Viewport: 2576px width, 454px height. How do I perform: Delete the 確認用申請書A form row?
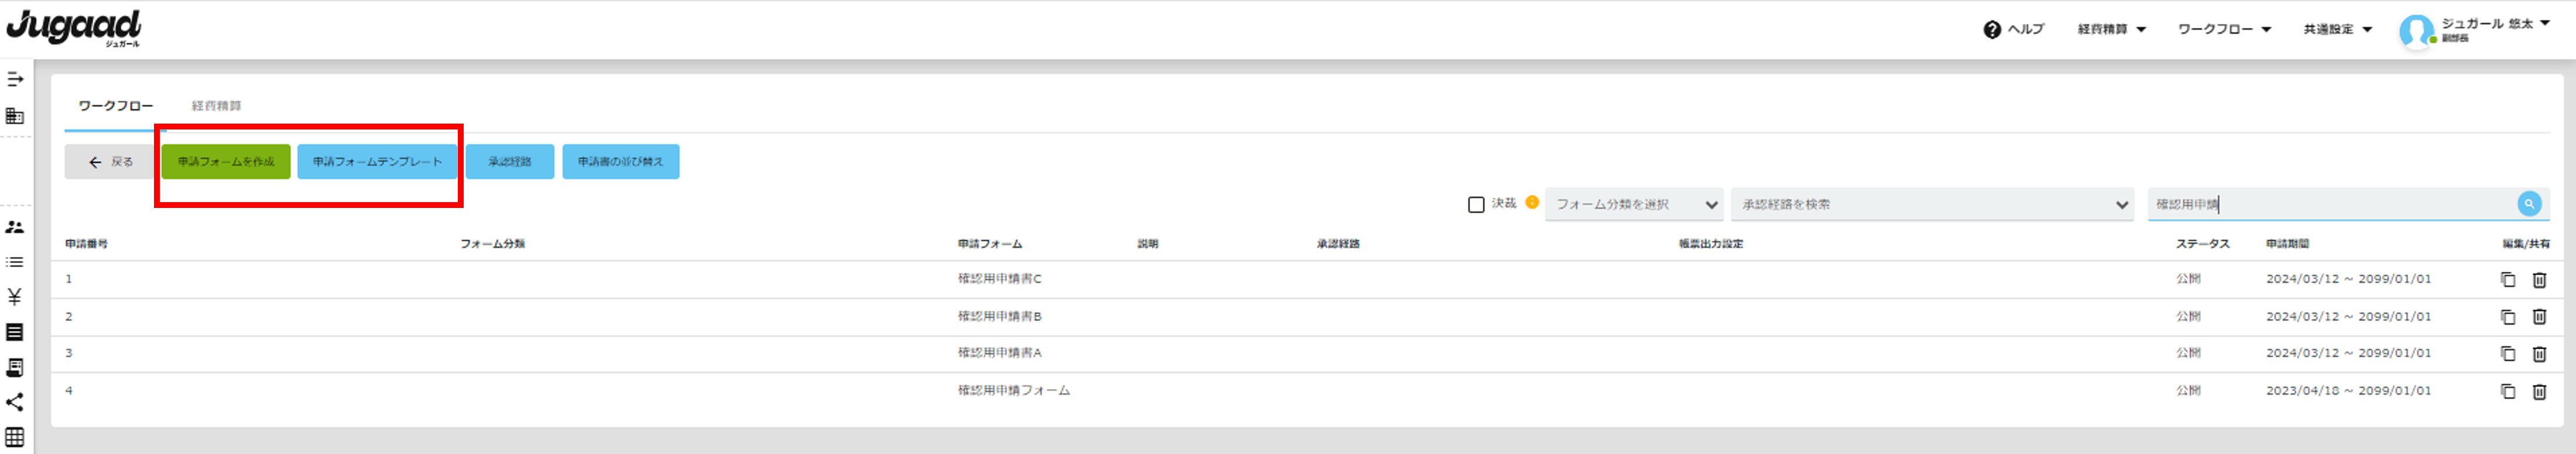(x=2538, y=354)
